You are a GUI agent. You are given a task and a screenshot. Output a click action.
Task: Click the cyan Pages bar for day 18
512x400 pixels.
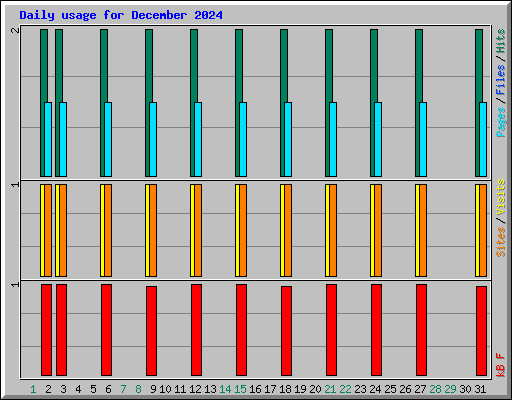(x=288, y=139)
